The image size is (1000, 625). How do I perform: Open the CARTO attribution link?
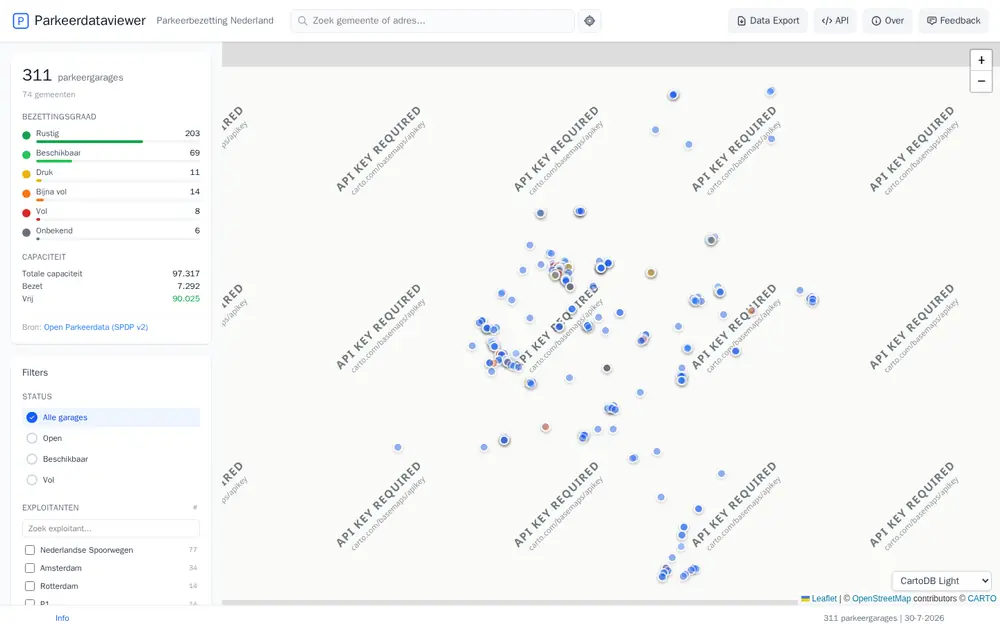982,598
